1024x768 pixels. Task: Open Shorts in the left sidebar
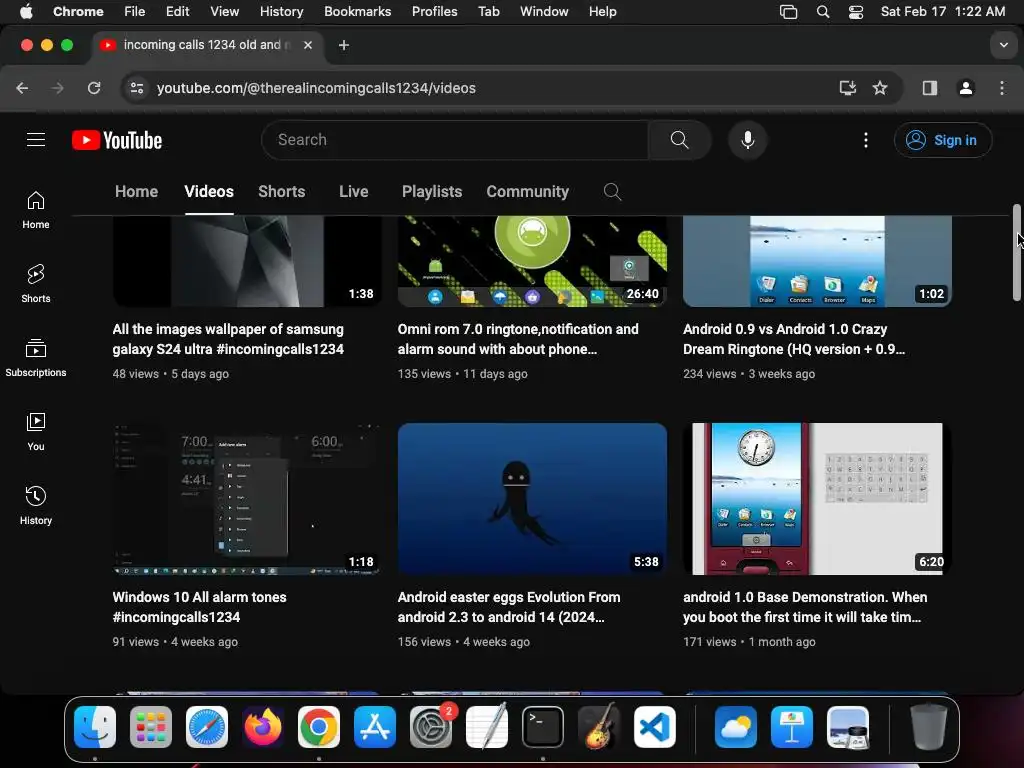click(36, 284)
